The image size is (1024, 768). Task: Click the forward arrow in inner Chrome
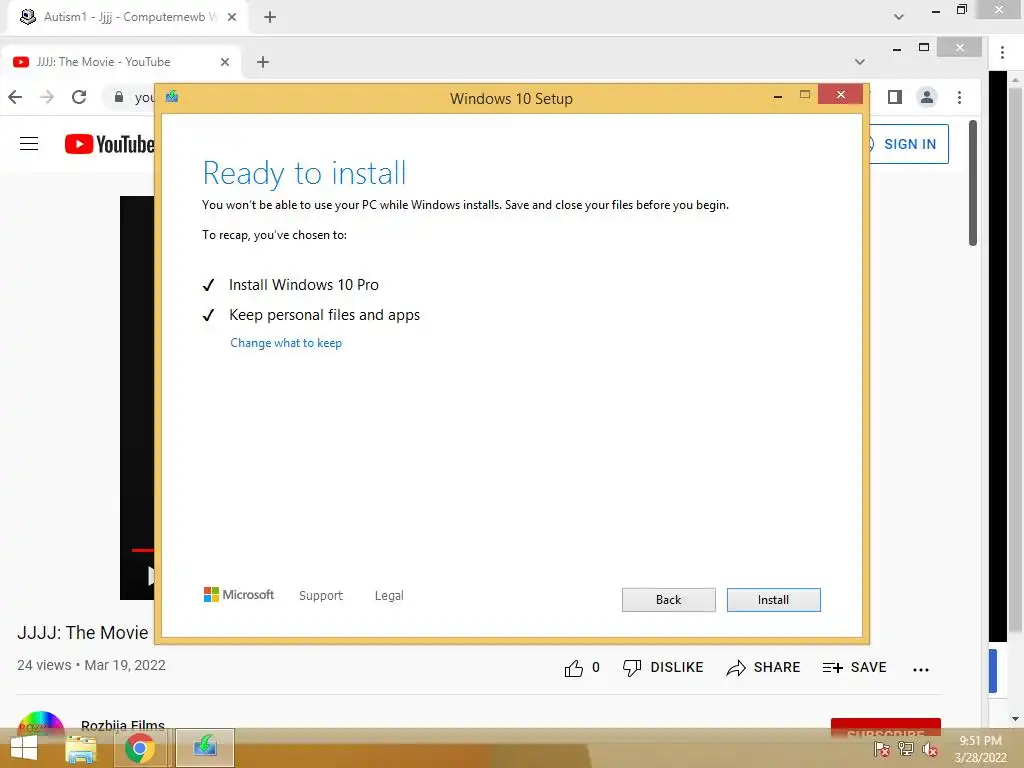tap(47, 97)
